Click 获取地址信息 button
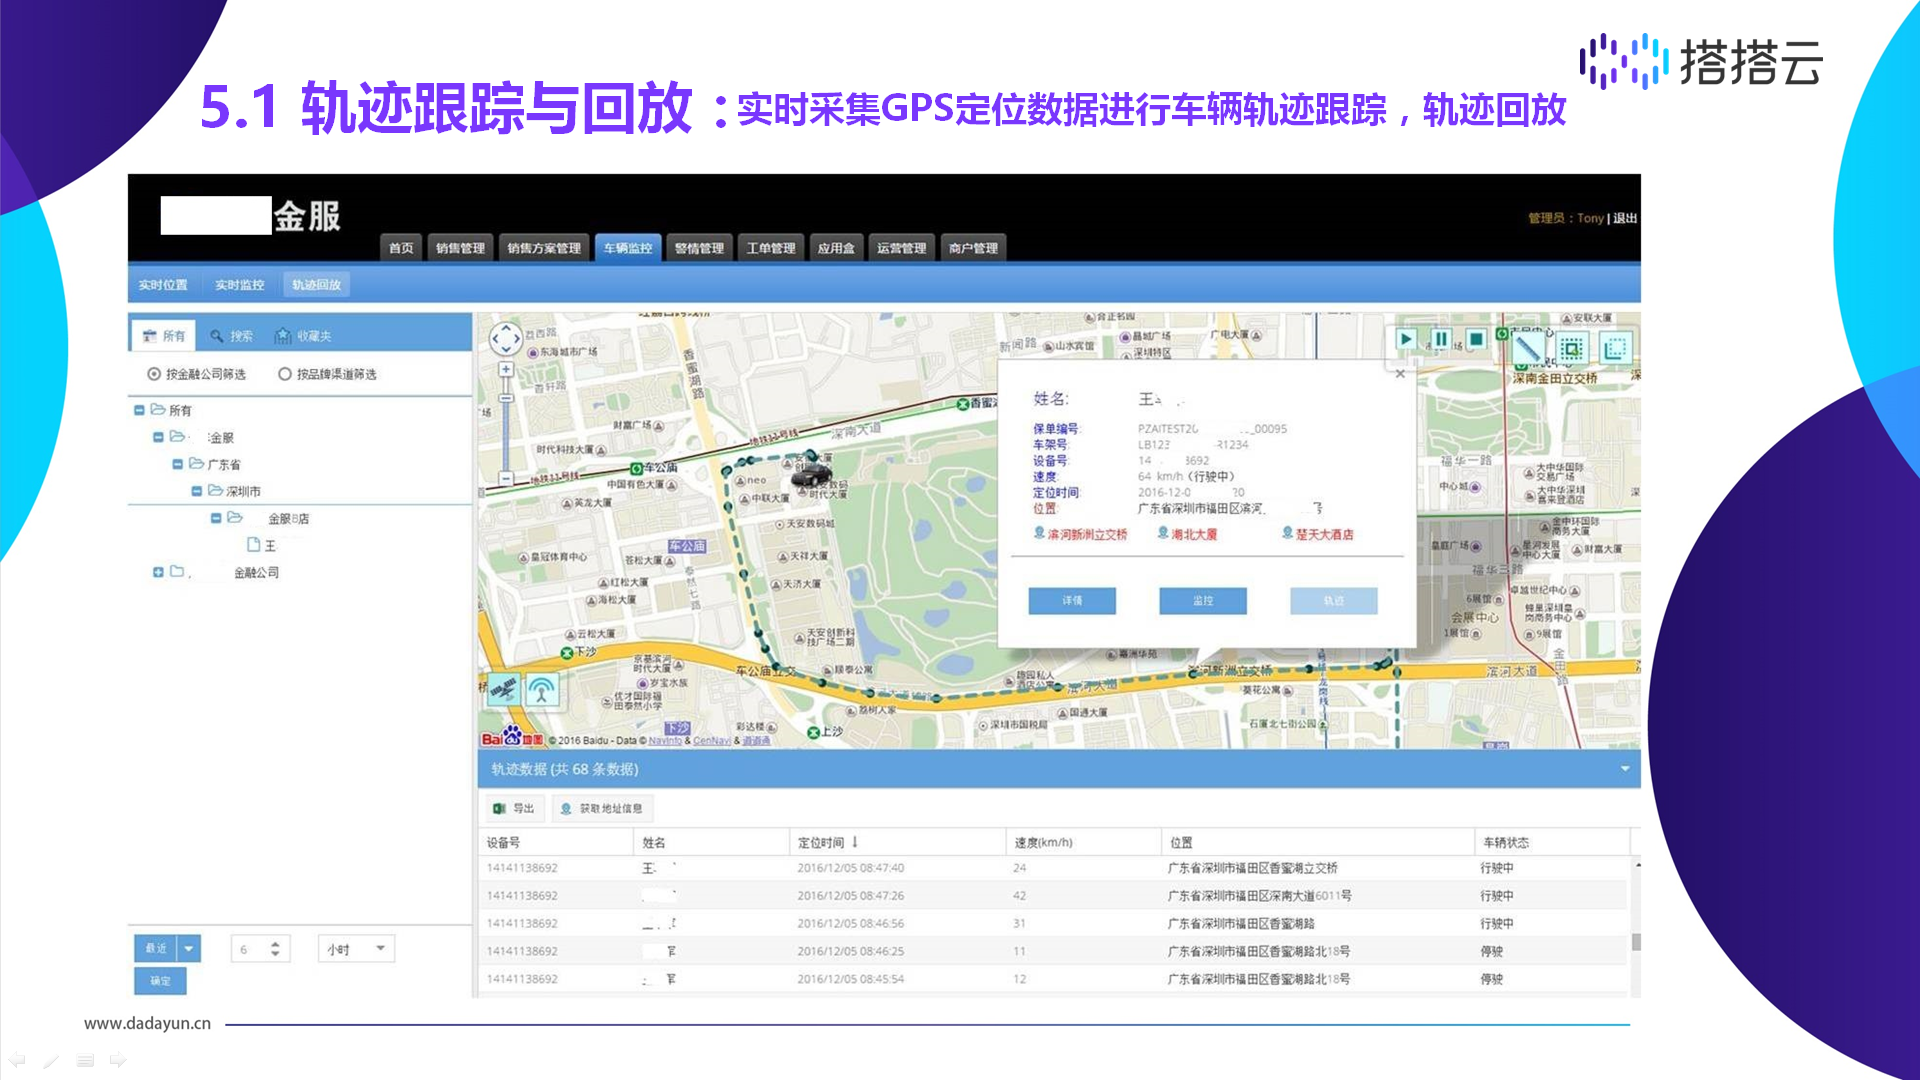This screenshot has height=1080, width=1920. tap(603, 808)
